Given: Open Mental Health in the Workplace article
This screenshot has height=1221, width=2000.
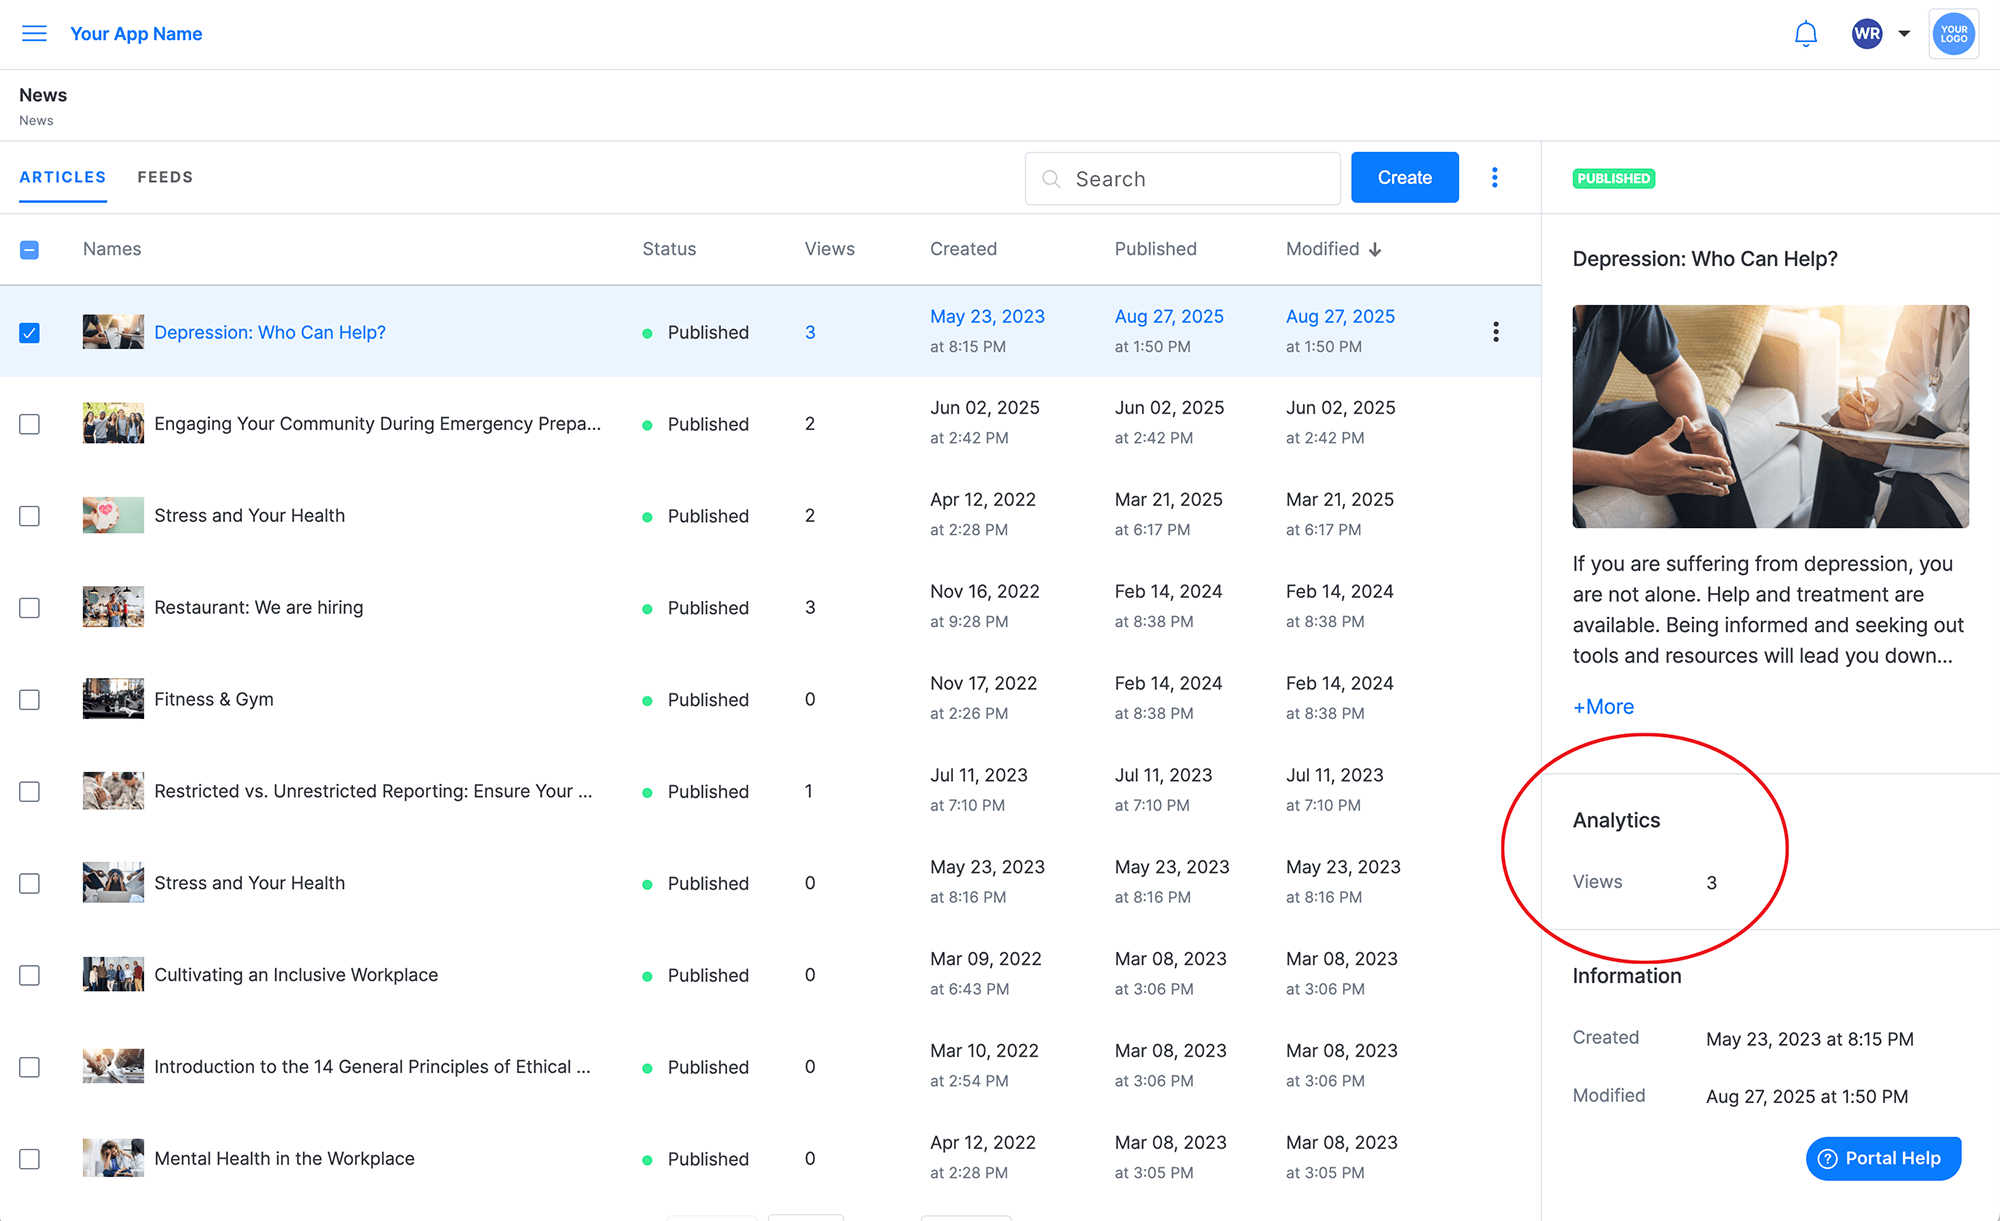Looking at the screenshot, I should (x=284, y=1158).
